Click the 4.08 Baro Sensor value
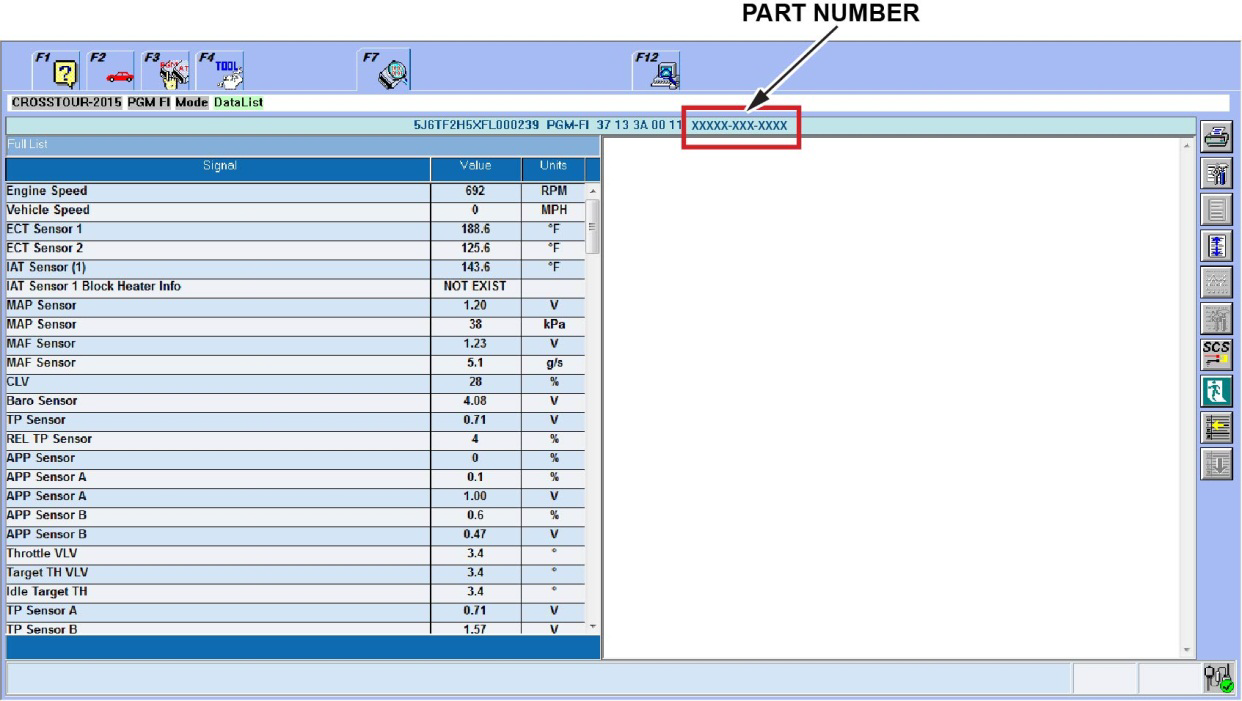 (x=476, y=400)
